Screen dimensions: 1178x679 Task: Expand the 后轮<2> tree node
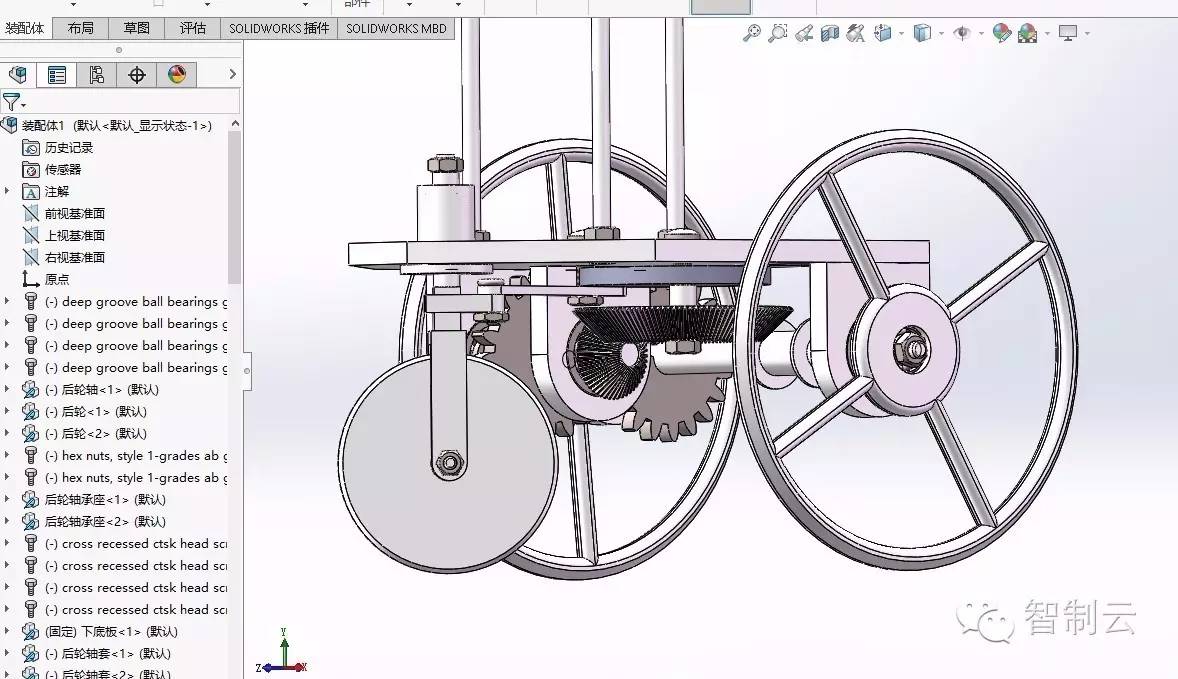click(8, 433)
